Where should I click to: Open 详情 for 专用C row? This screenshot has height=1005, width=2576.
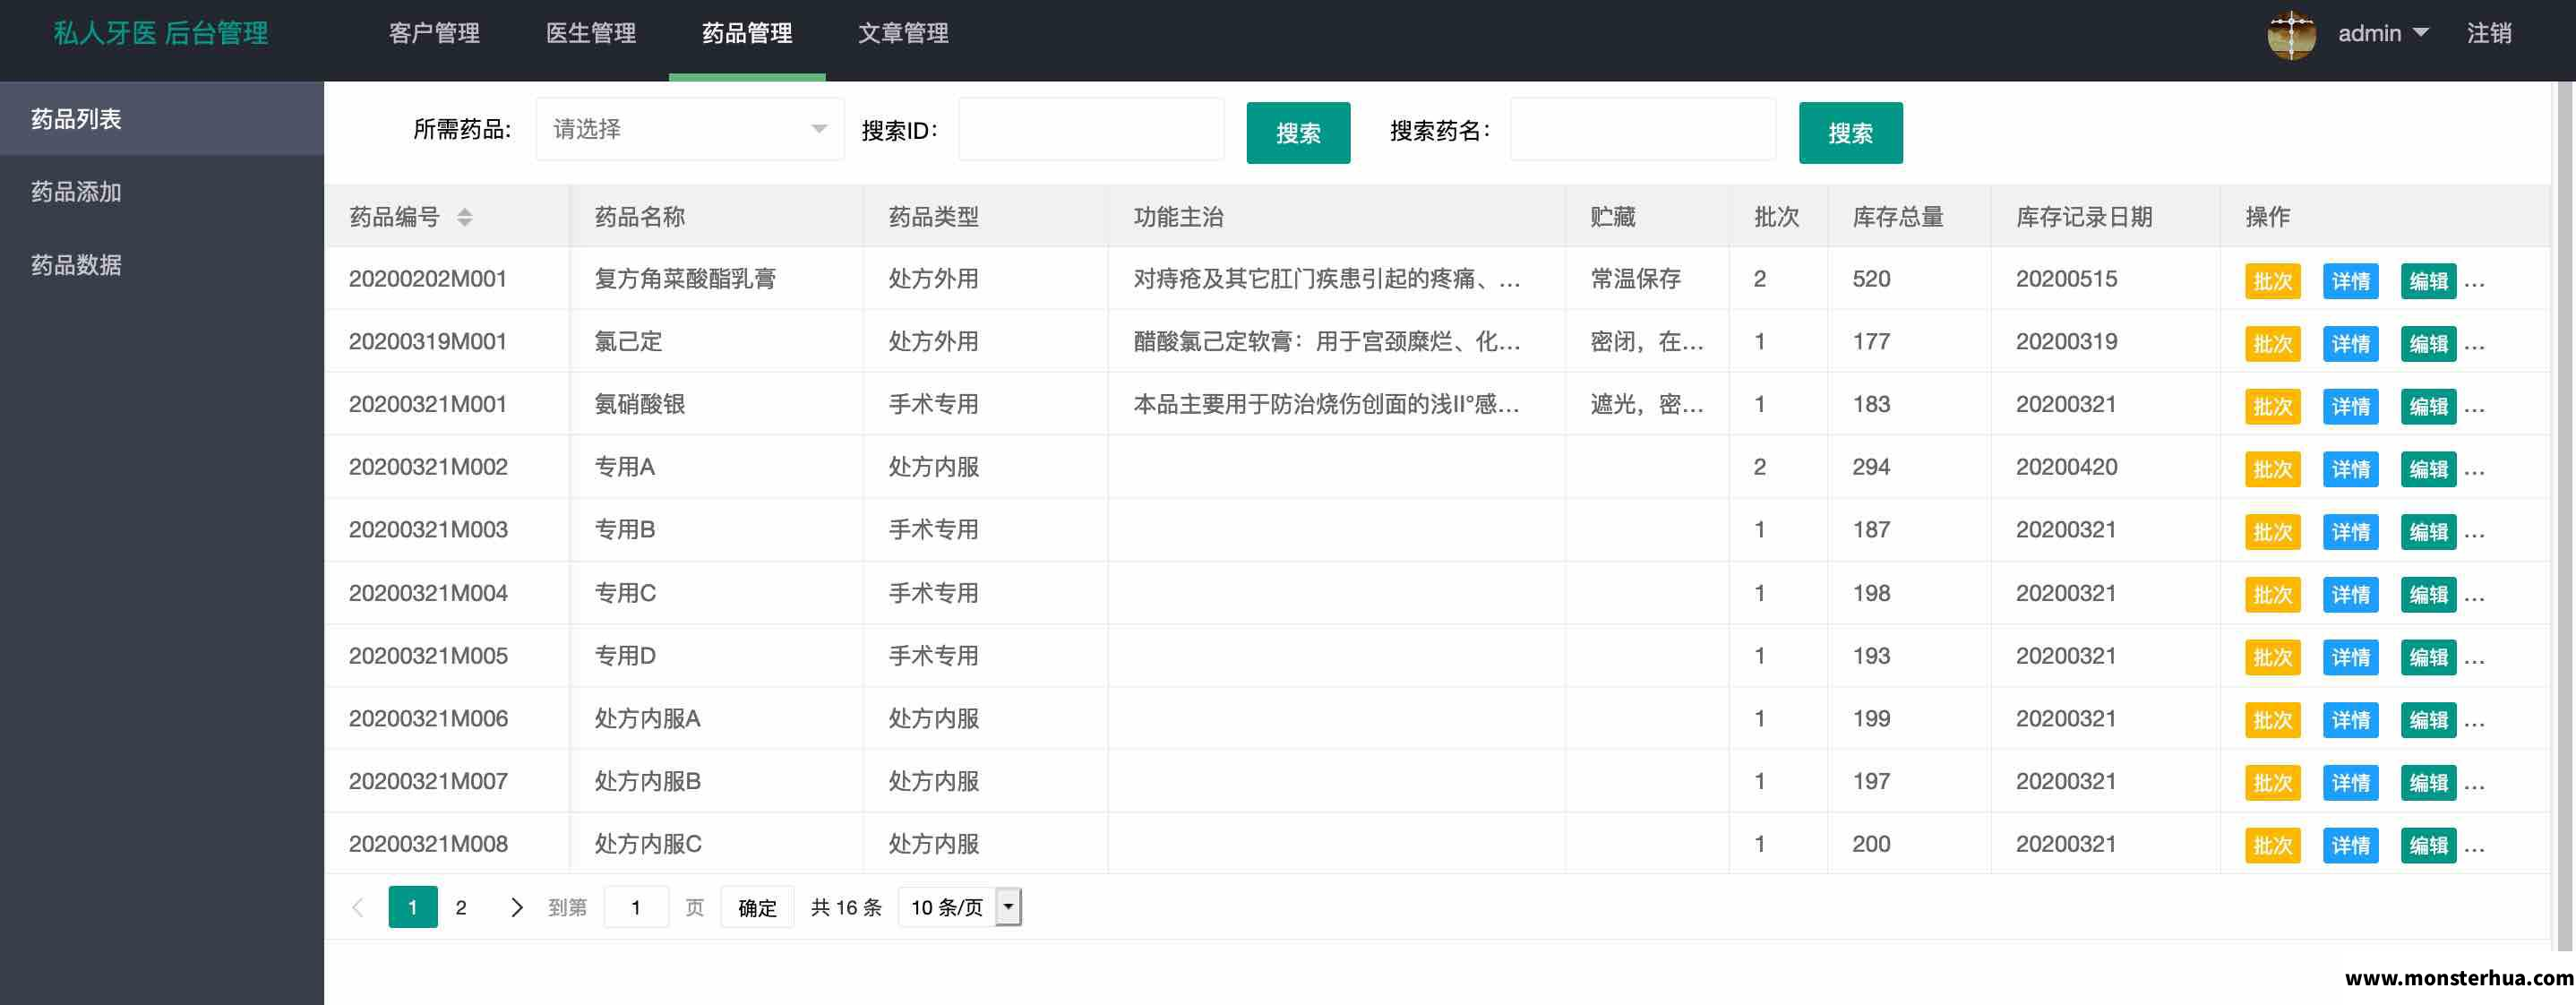(x=2351, y=595)
